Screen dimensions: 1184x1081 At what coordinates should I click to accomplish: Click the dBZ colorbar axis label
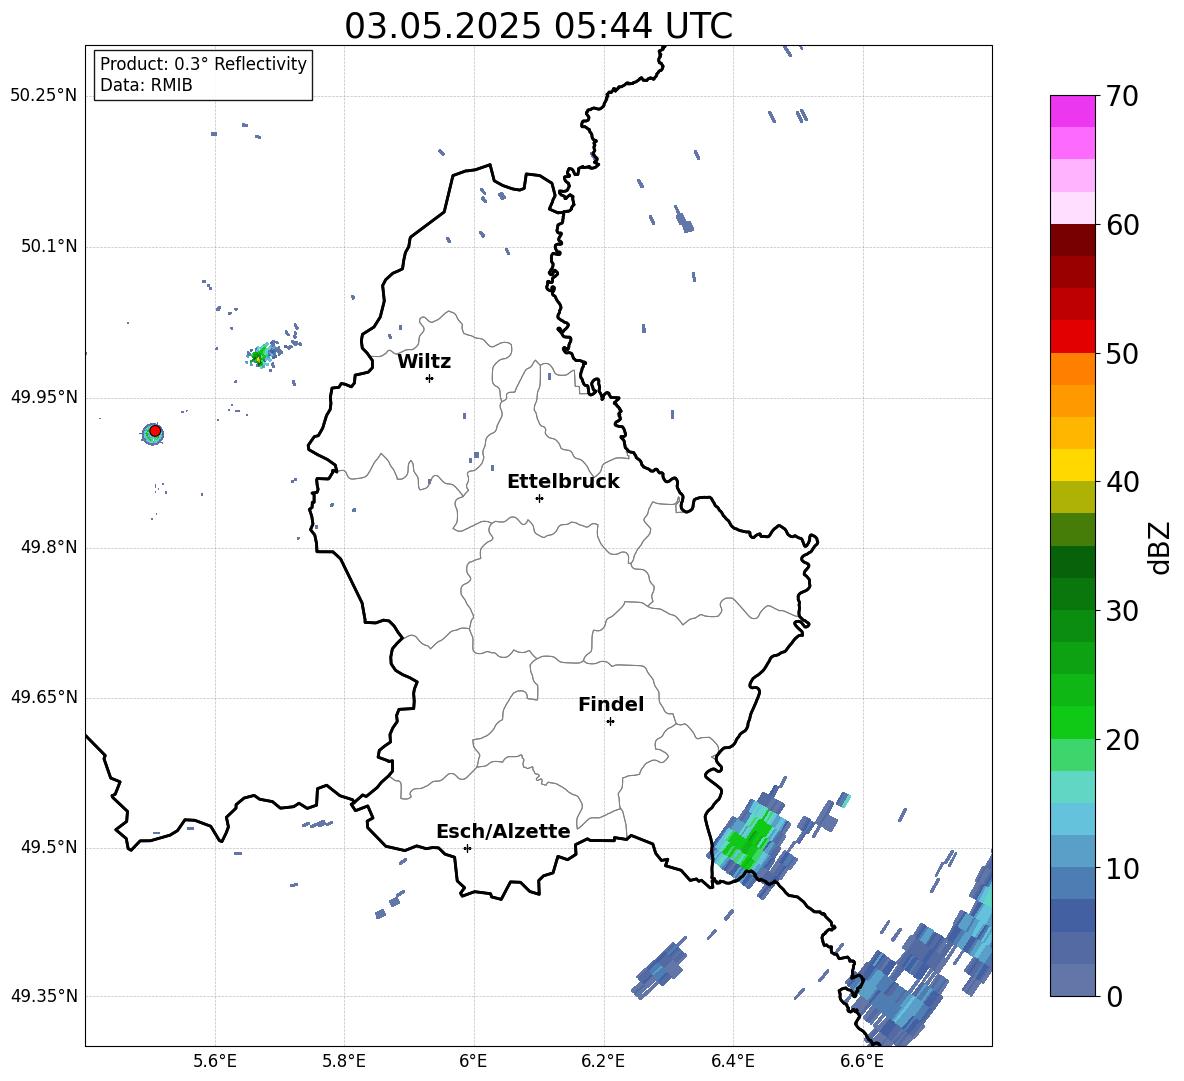1160,547
